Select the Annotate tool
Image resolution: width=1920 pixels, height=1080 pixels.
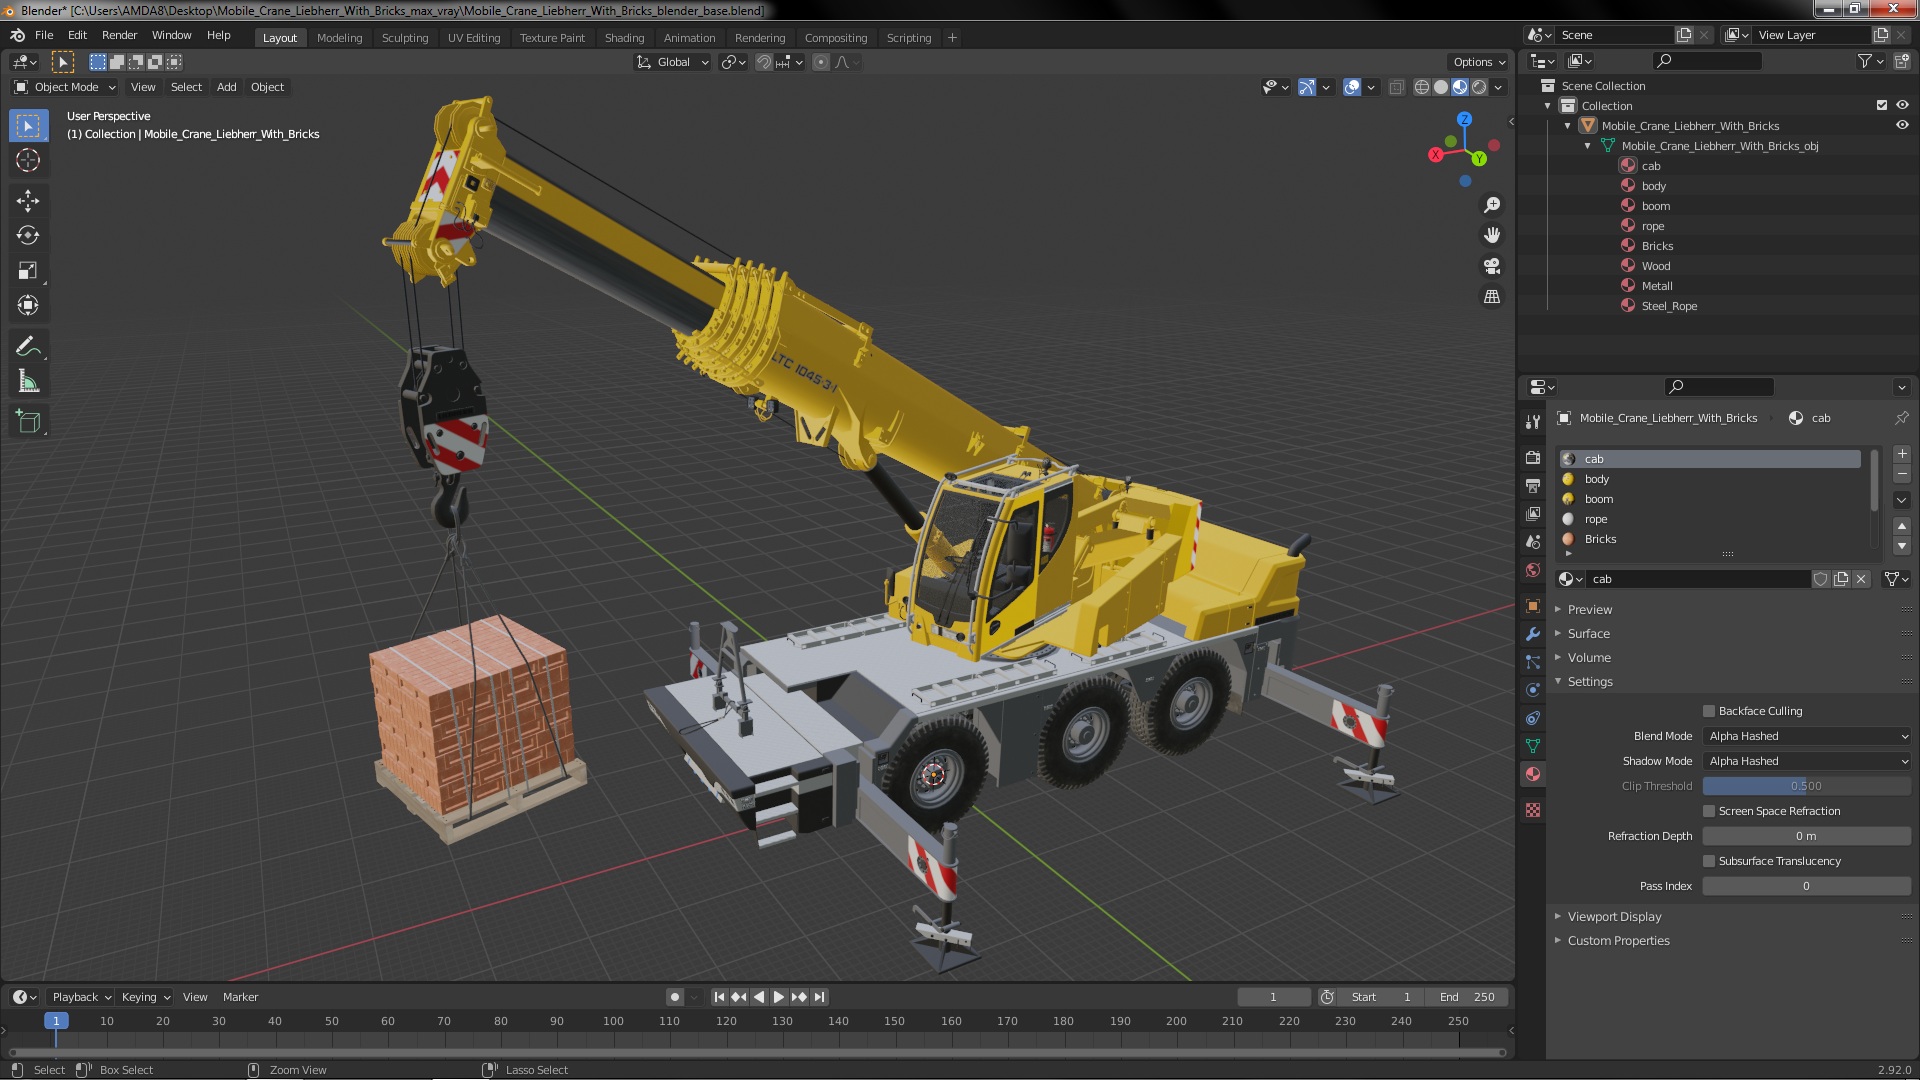click(x=28, y=347)
